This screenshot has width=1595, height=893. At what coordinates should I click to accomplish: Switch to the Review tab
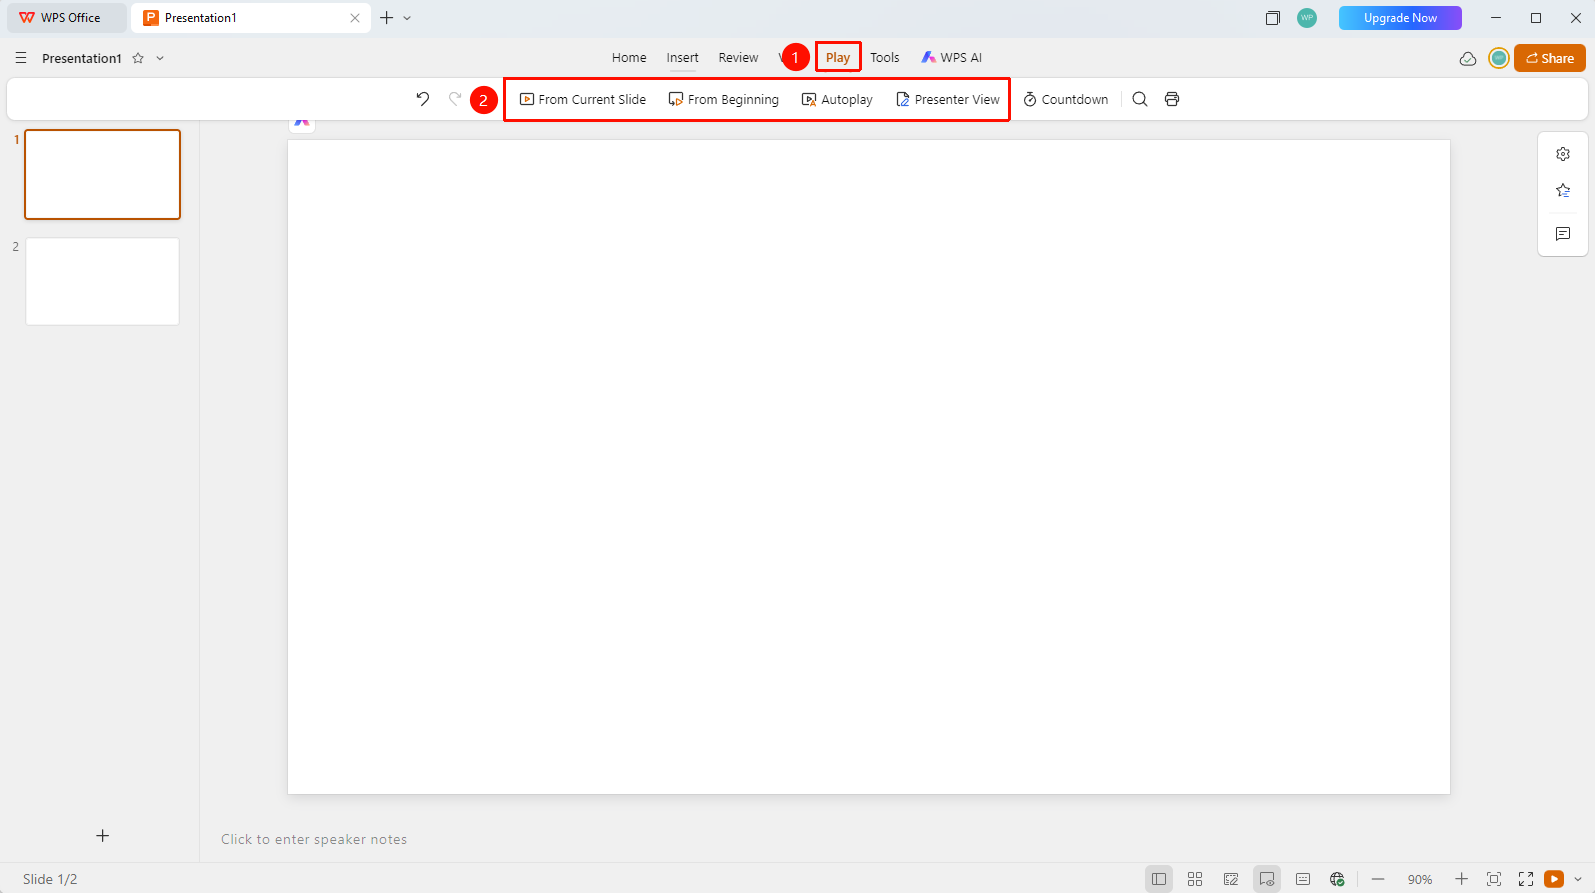738,58
